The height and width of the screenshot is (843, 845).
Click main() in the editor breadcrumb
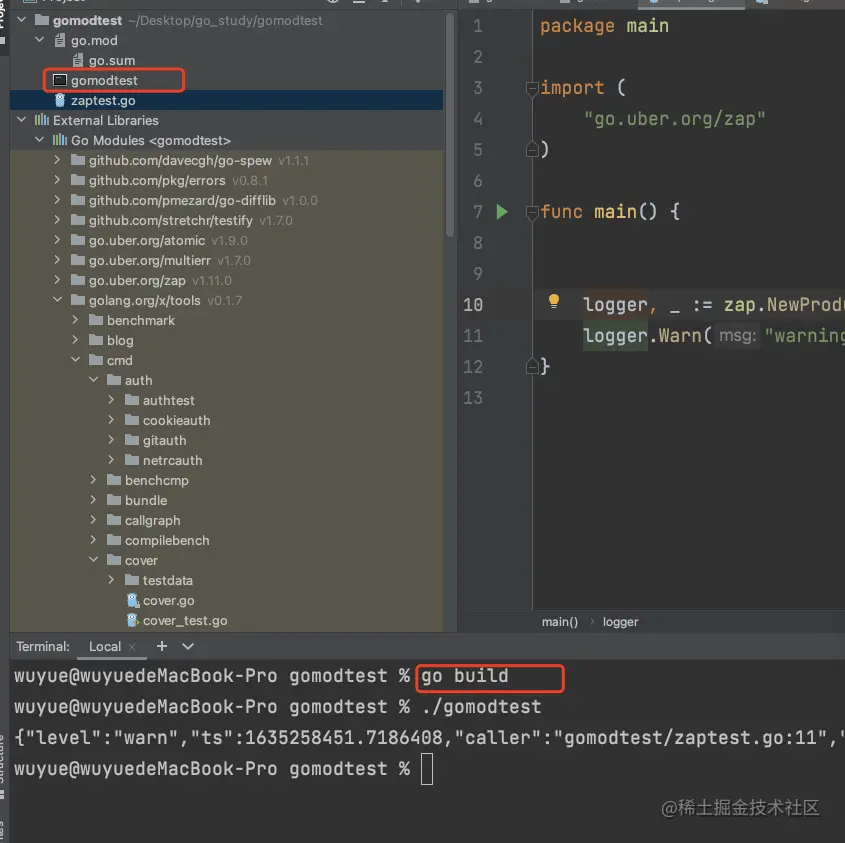[559, 621]
